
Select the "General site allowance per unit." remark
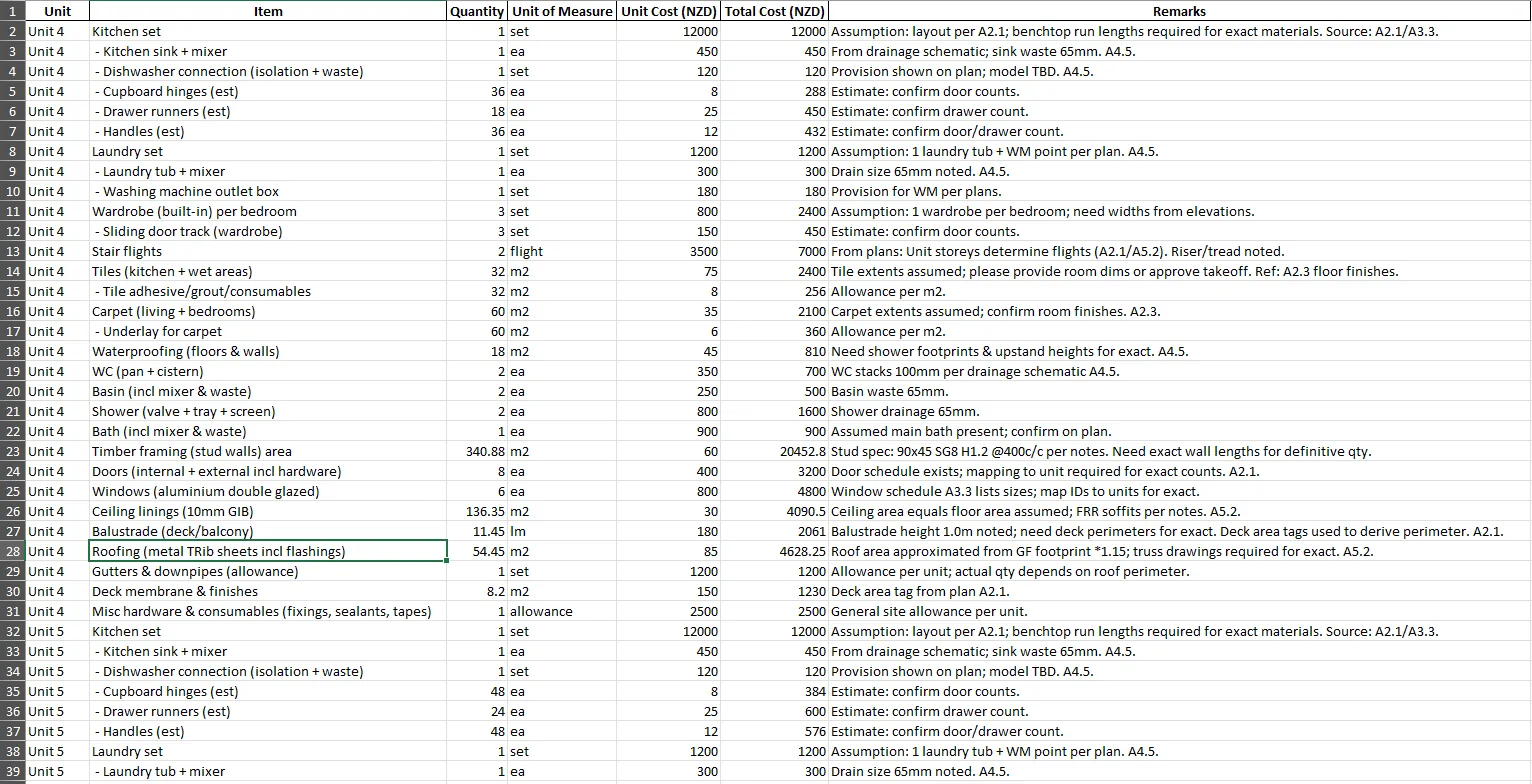coord(1179,611)
